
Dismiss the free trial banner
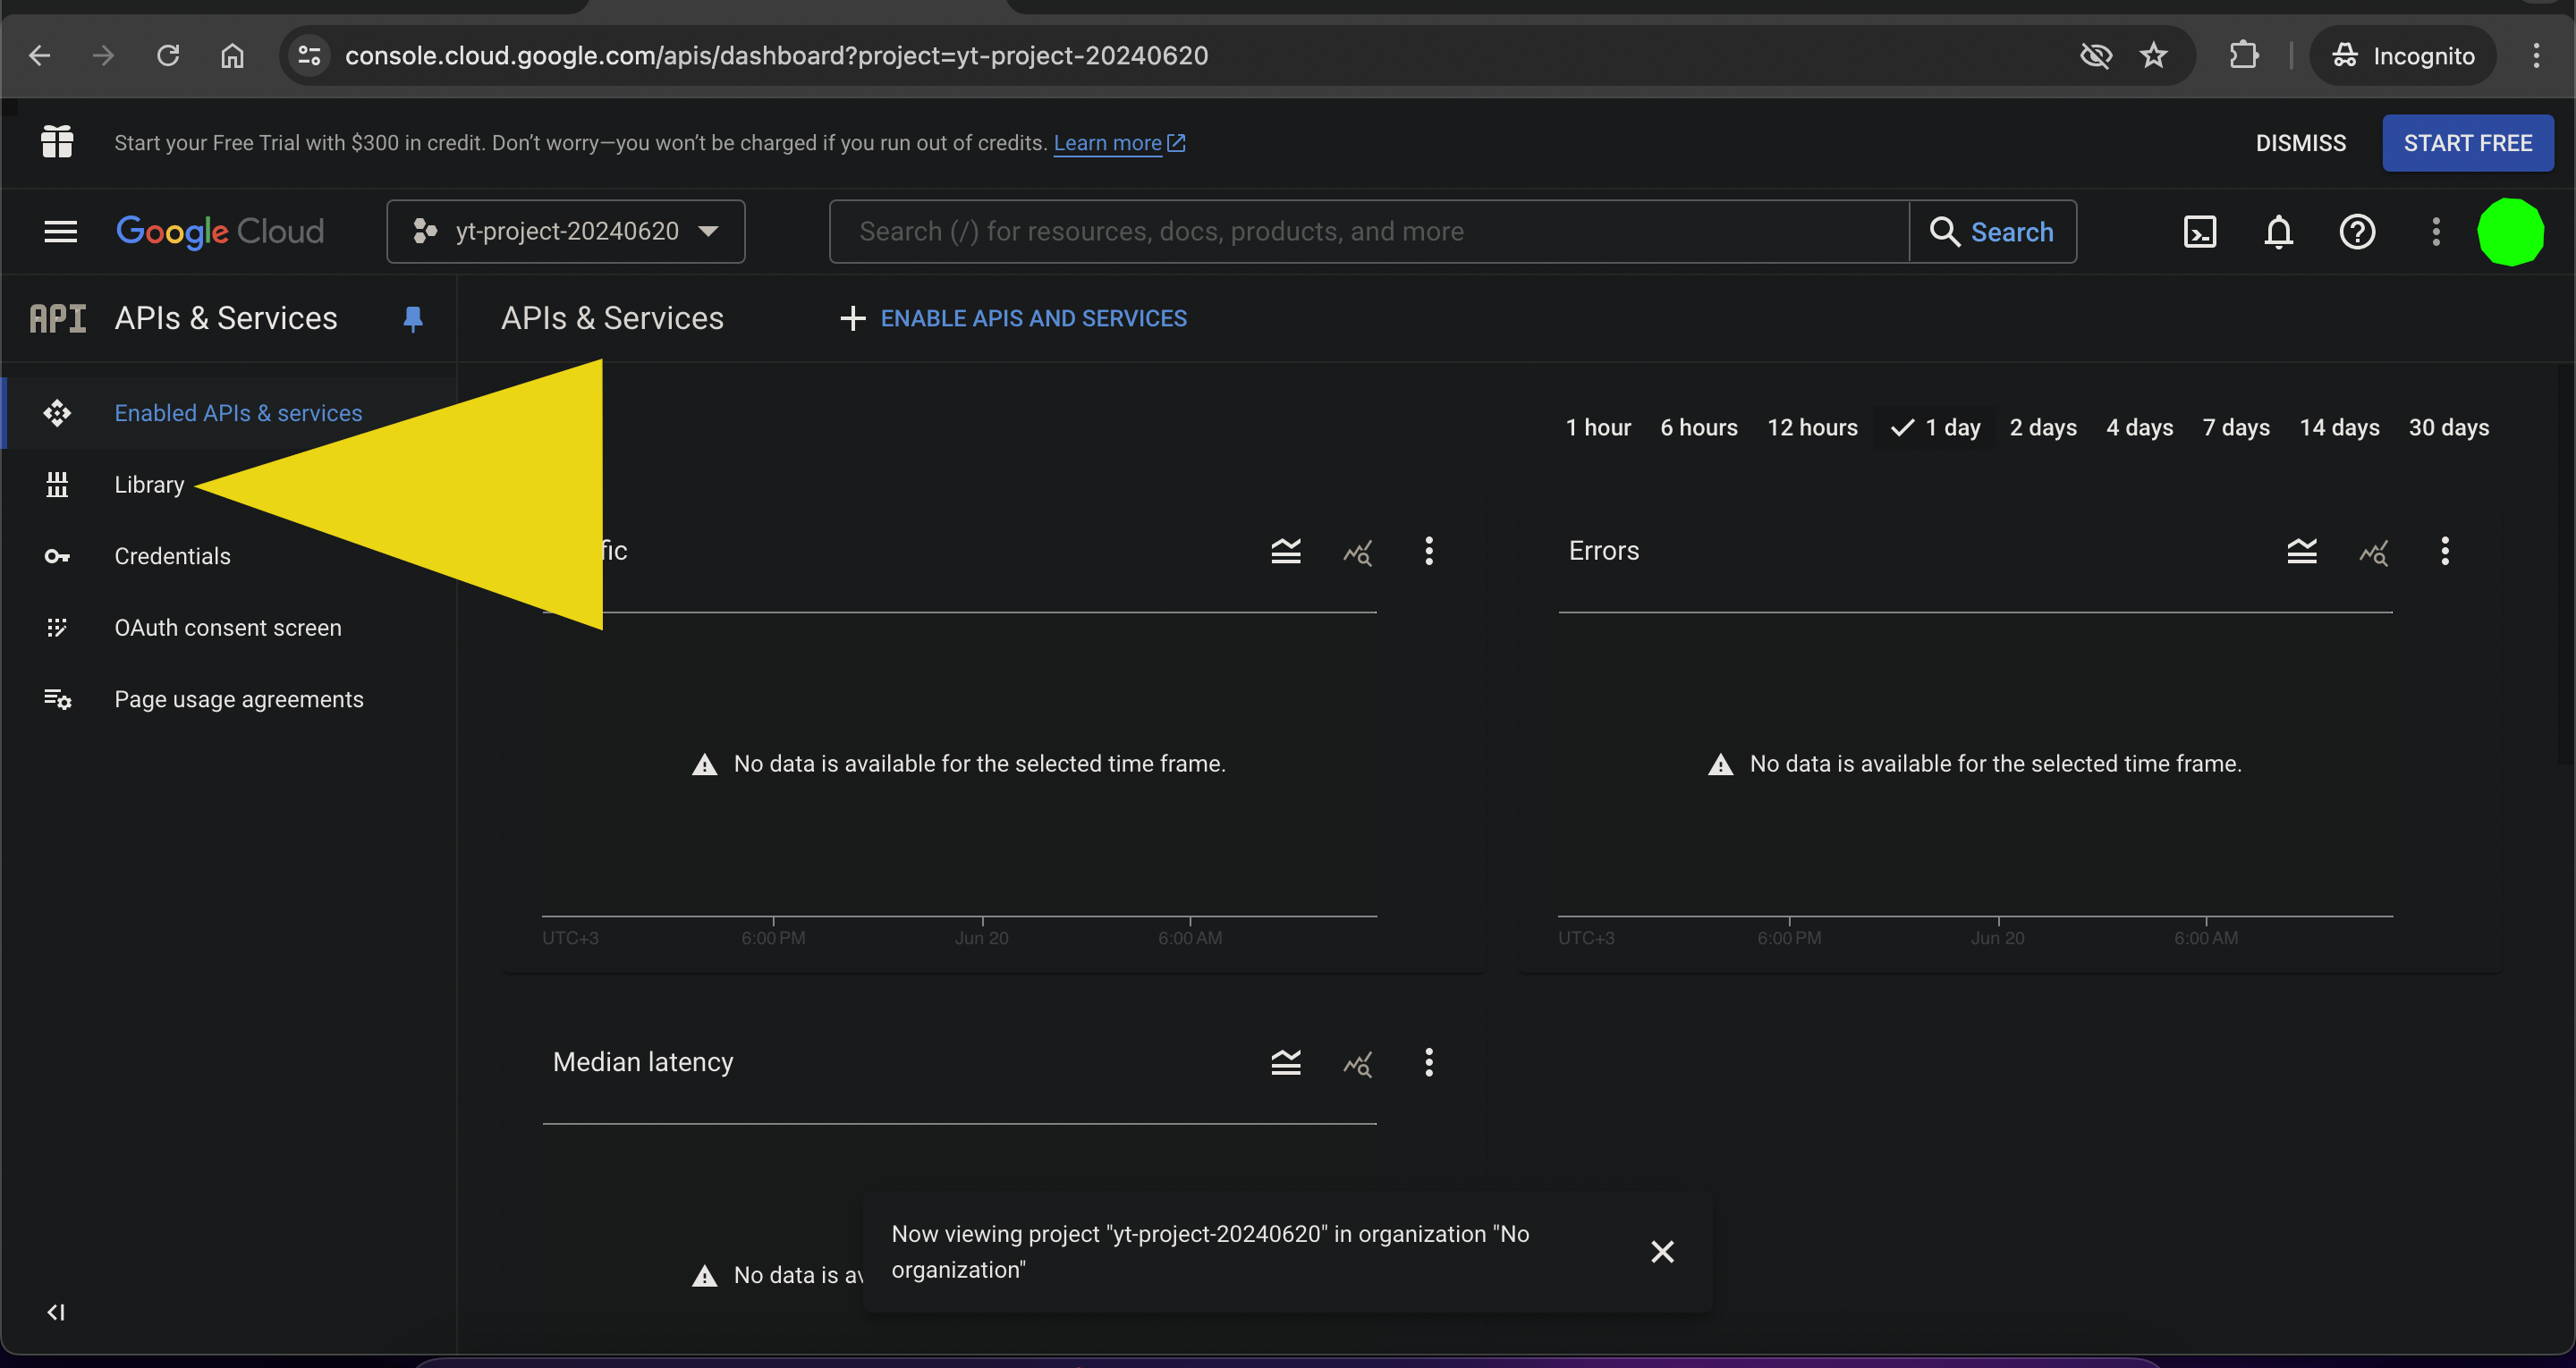click(2300, 143)
